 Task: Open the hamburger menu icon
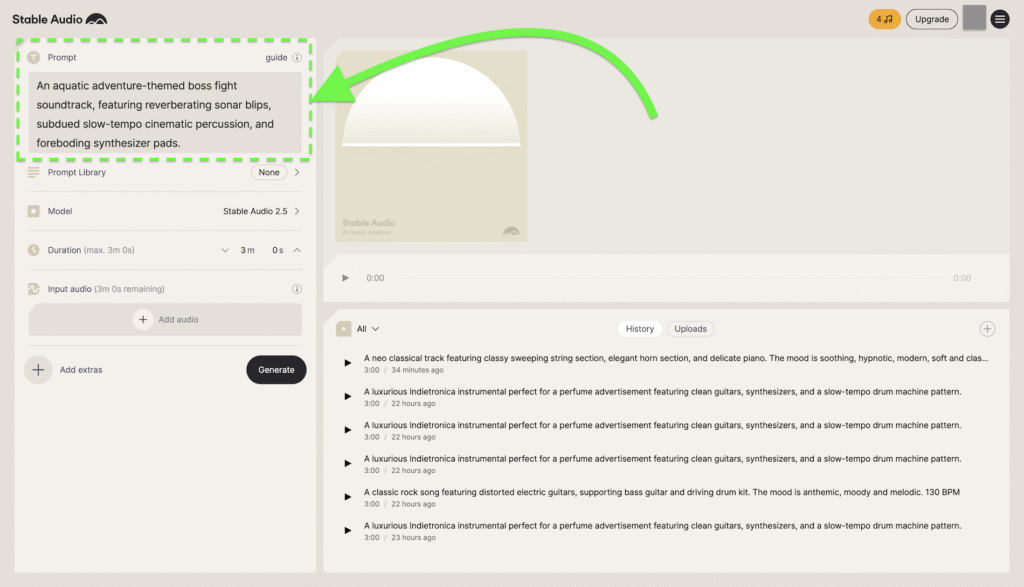pos(1000,19)
